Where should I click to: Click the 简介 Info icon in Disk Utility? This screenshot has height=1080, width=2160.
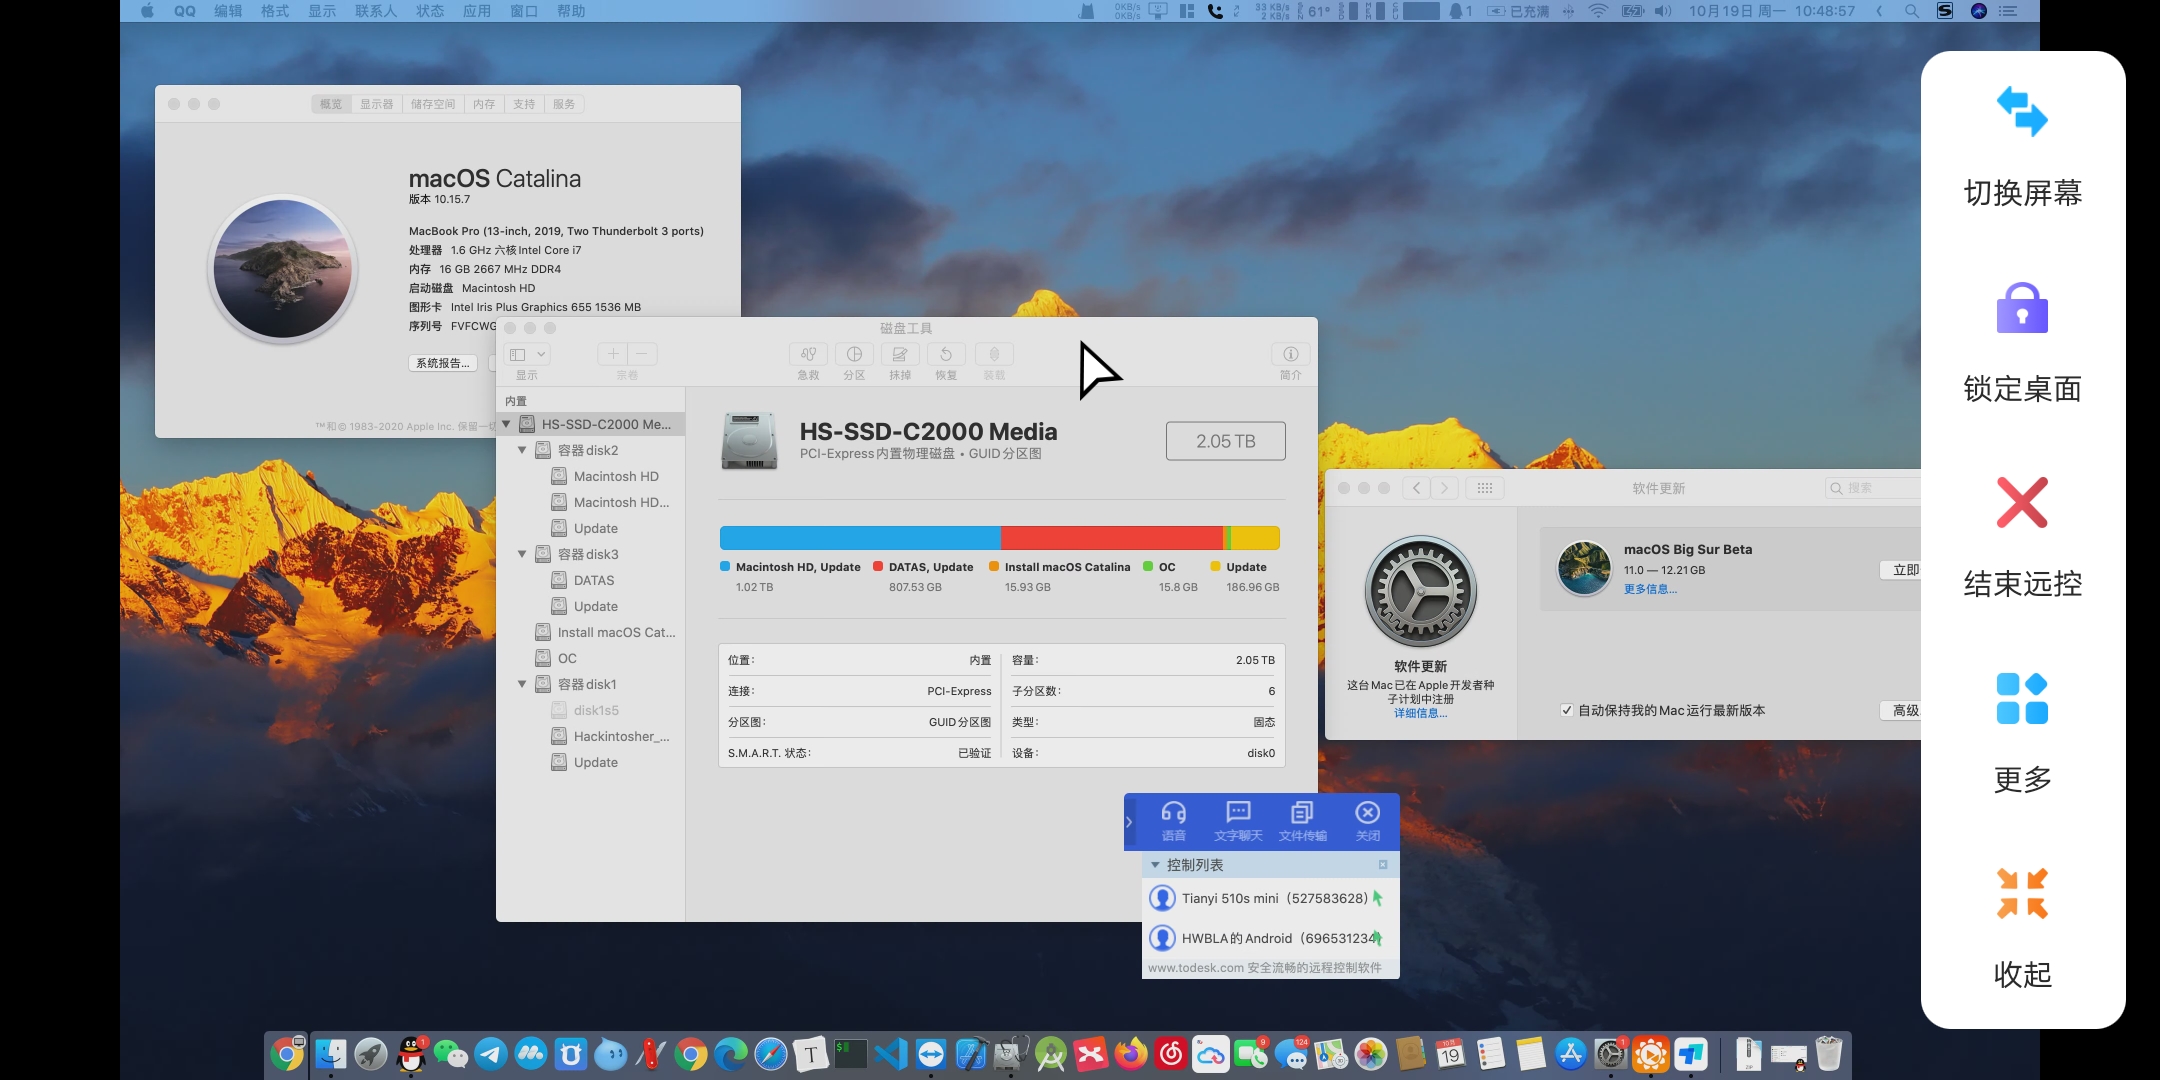click(1290, 354)
